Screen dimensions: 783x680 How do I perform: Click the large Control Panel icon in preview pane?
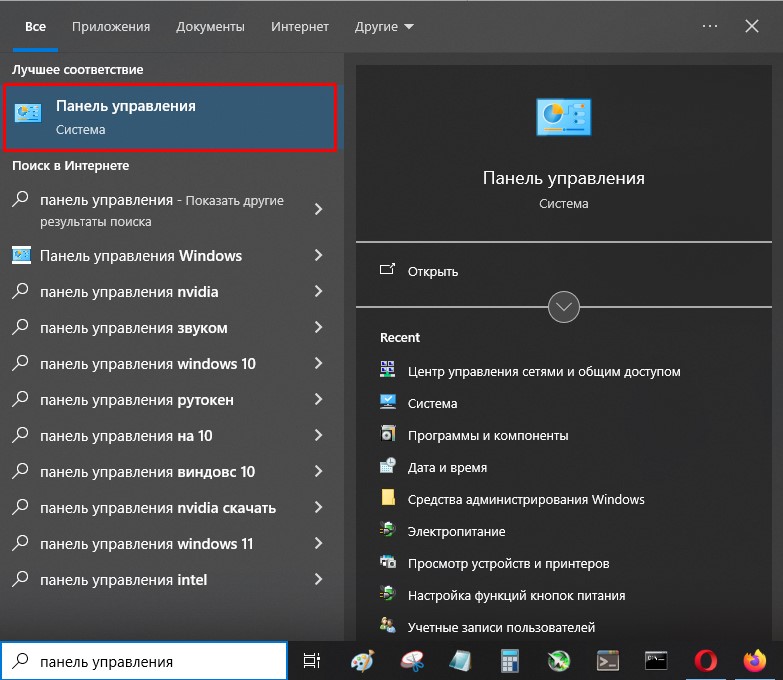coord(563,118)
